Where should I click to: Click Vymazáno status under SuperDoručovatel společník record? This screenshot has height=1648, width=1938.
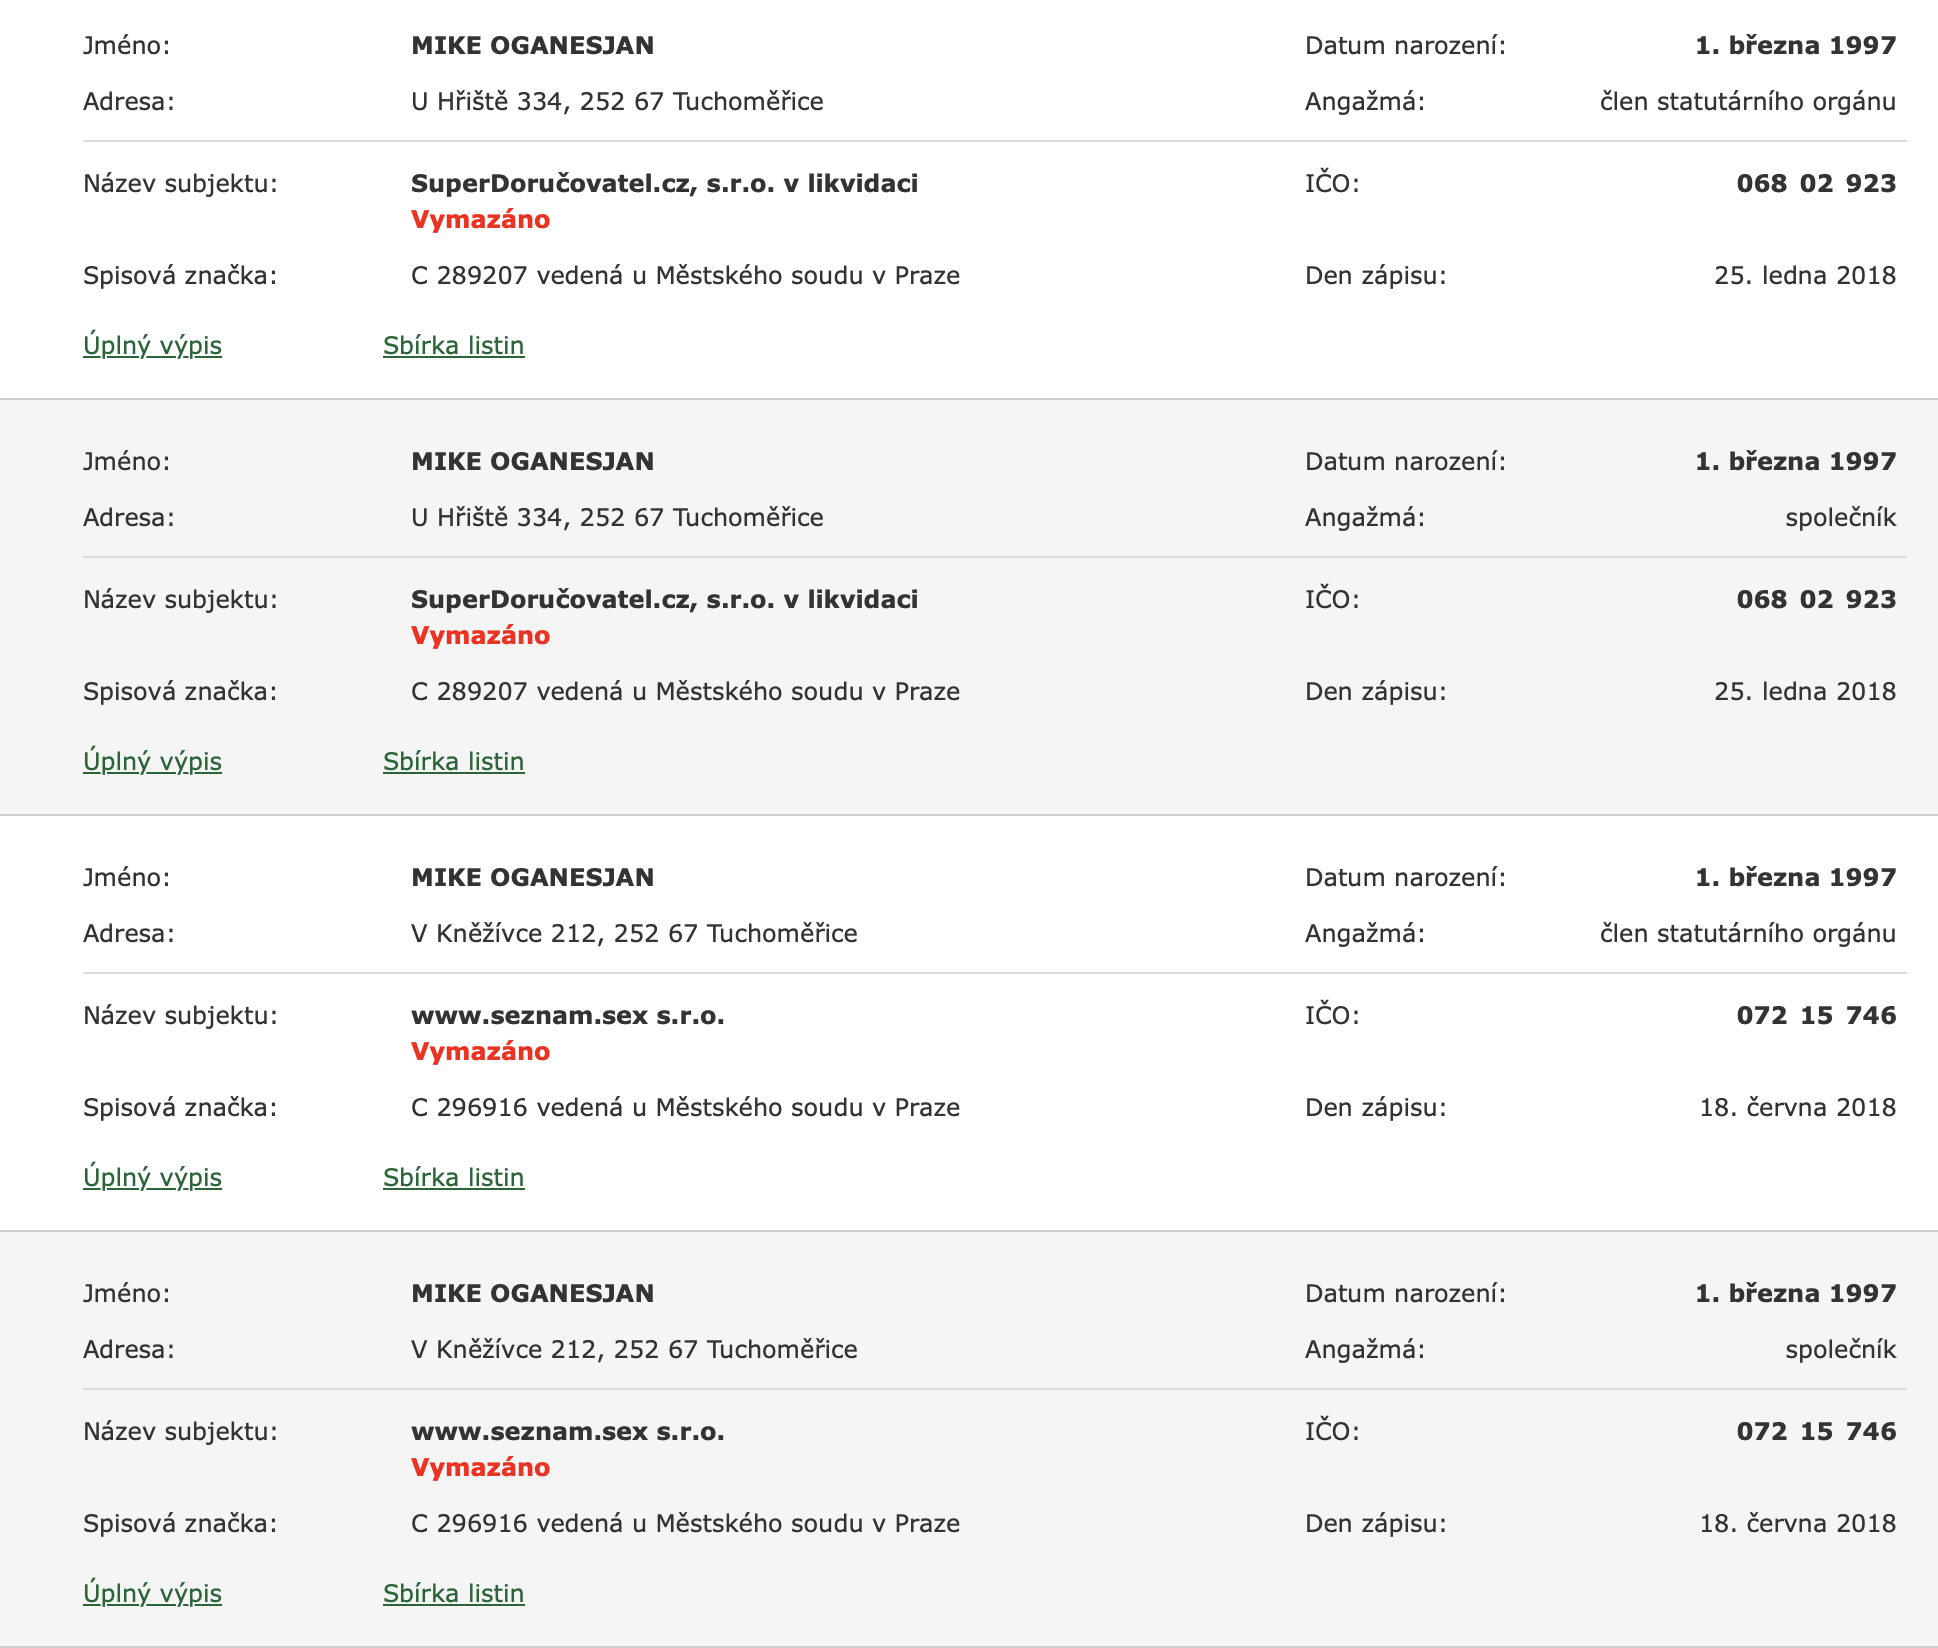point(480,635)
